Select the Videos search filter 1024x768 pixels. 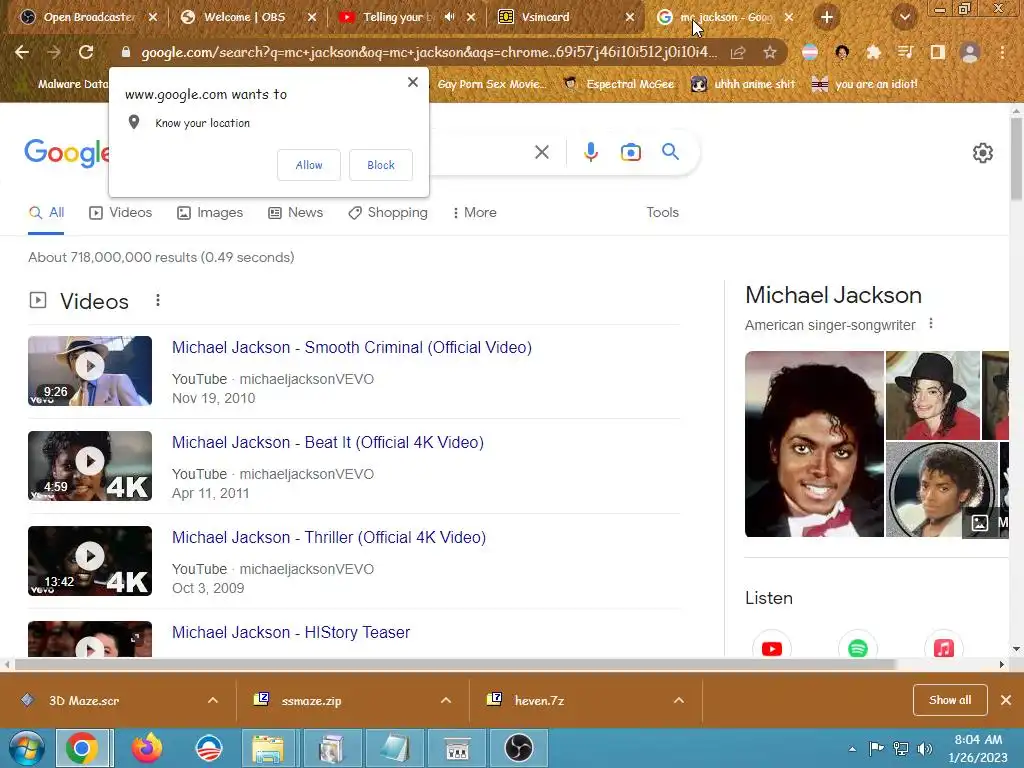pos(121,212)
